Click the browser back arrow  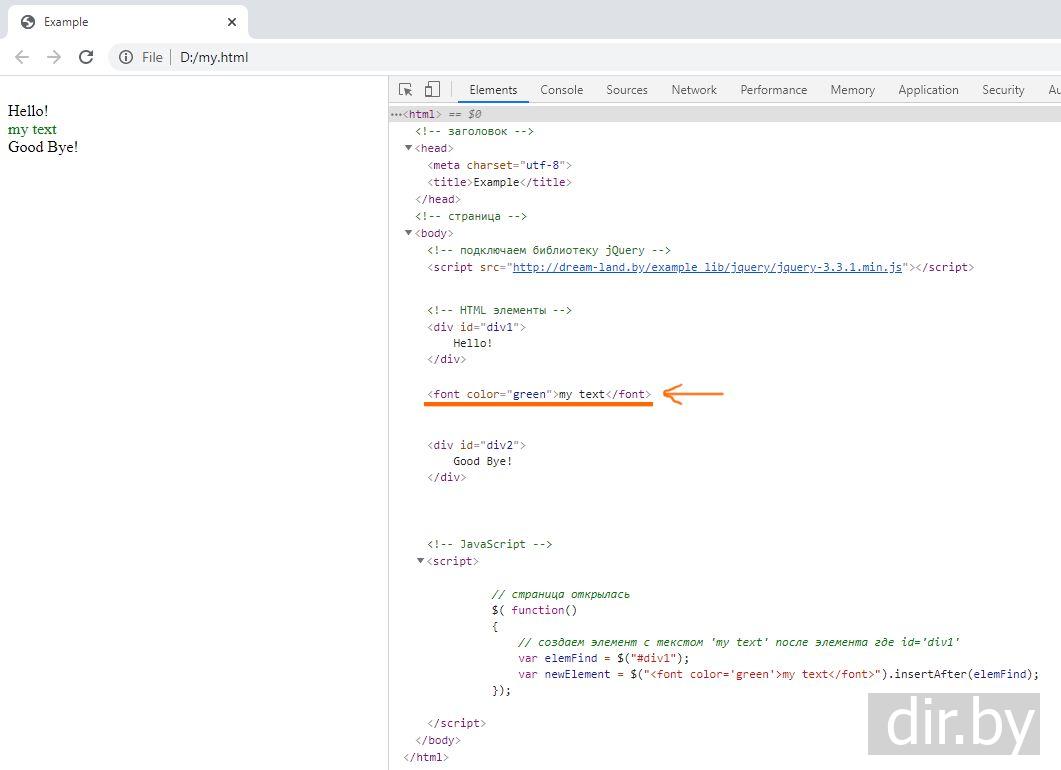click(x=22, y=57)
